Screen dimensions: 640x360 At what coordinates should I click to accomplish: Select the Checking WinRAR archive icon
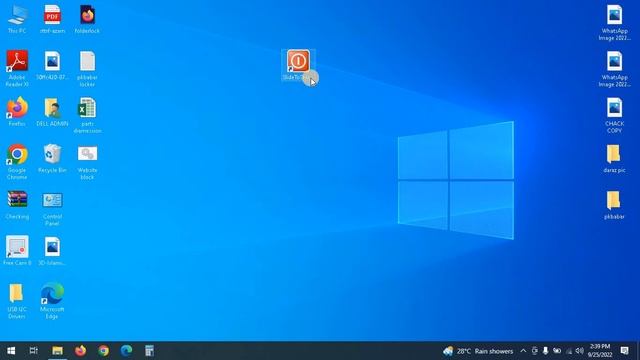pos(17,205)
